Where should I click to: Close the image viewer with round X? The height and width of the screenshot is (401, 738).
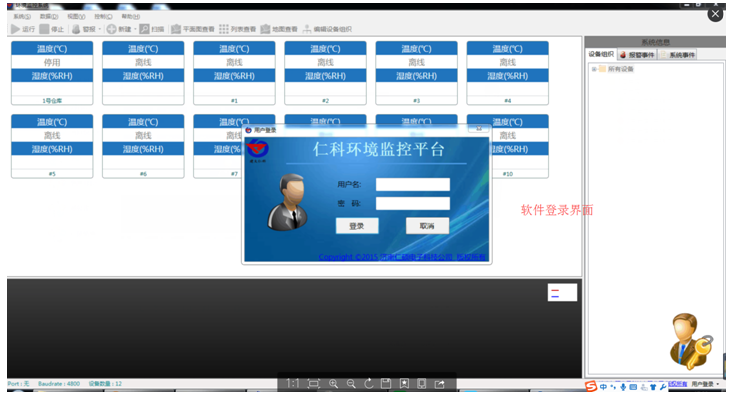(715, 14)
